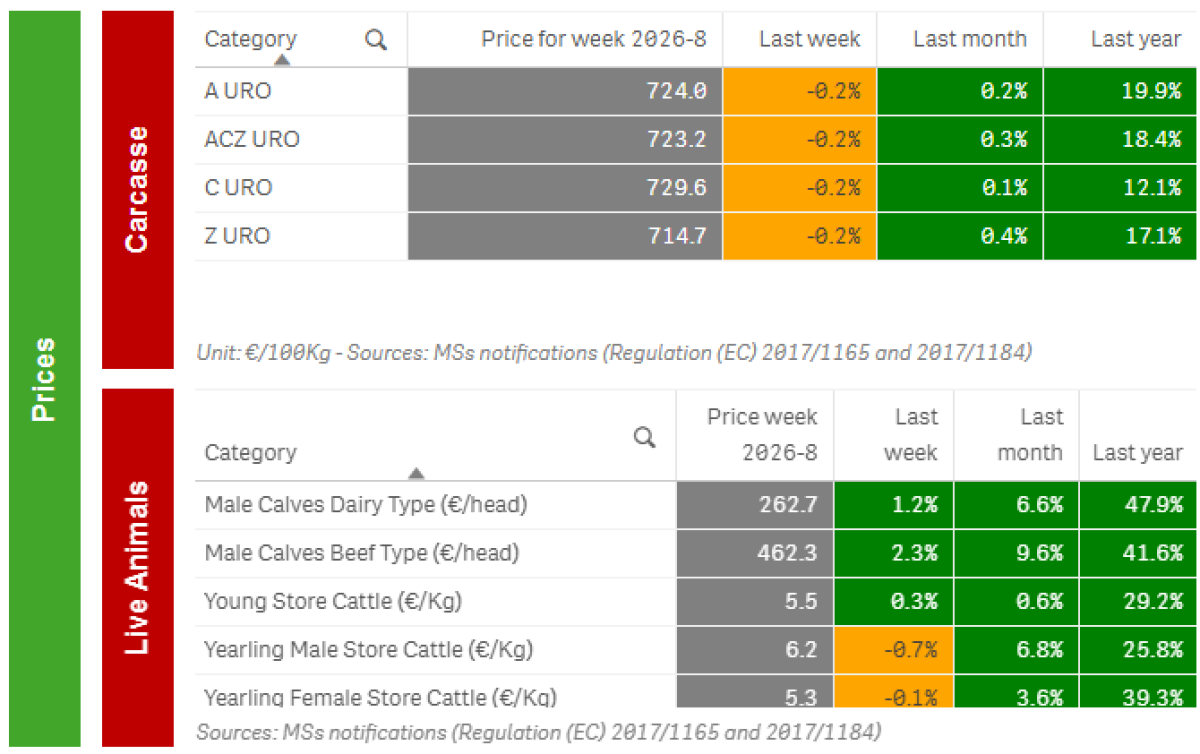Sort Carcasse table by Last year column

tap(1135, 40)
